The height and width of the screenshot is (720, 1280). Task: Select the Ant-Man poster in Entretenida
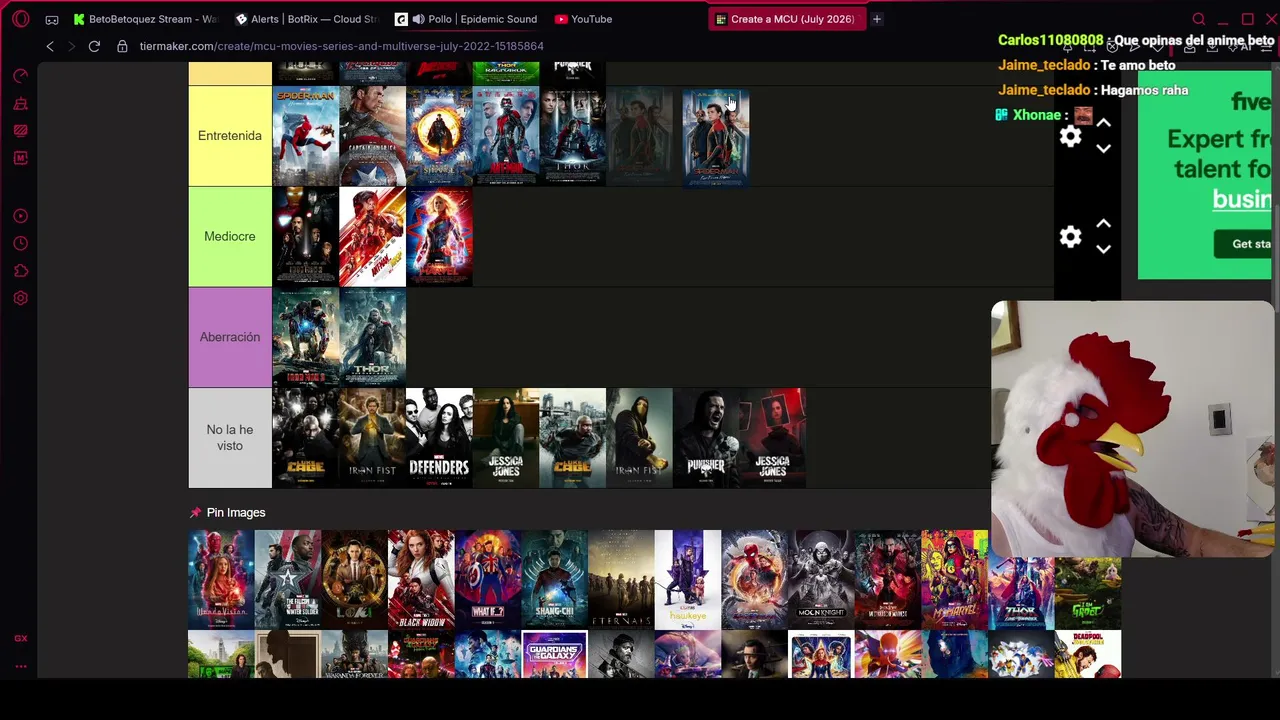click(x=506, y=136)
